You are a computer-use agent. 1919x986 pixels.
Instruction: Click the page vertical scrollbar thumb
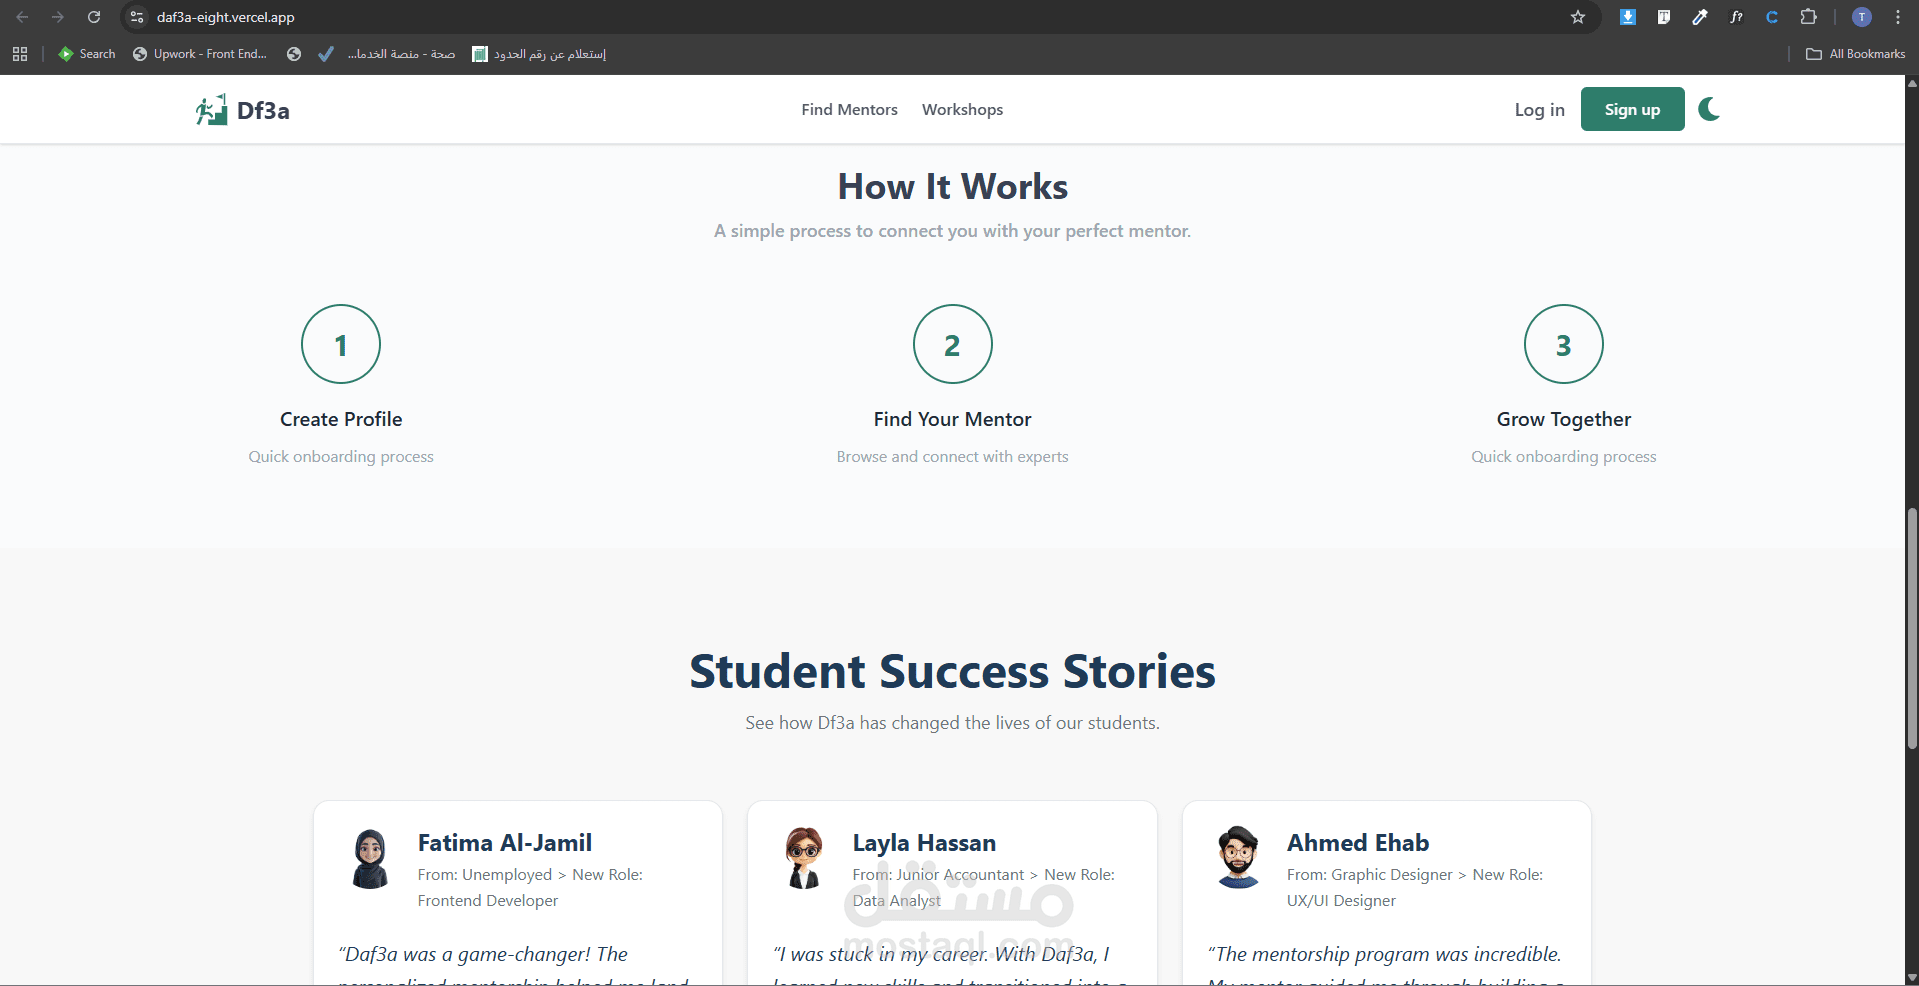(1912, 627)
